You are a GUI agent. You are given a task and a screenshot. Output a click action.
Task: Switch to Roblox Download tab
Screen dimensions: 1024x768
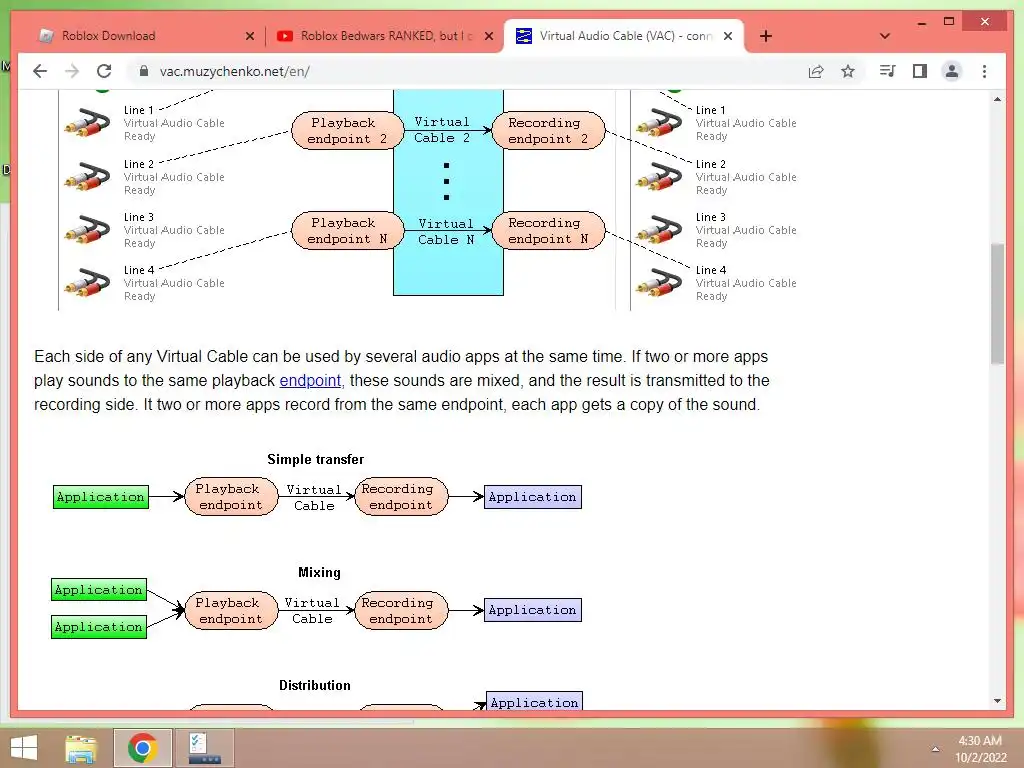pyautogui.click(x=146, y=36)
